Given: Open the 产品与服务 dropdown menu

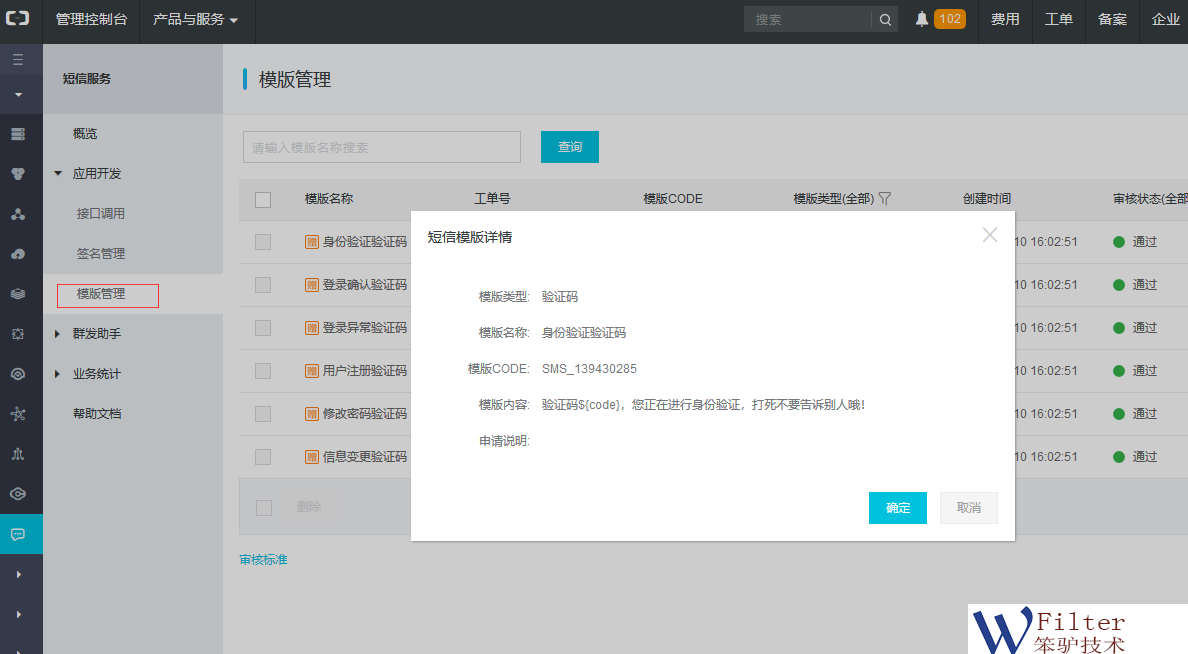Looking at the screenshot, I should 195,20.
